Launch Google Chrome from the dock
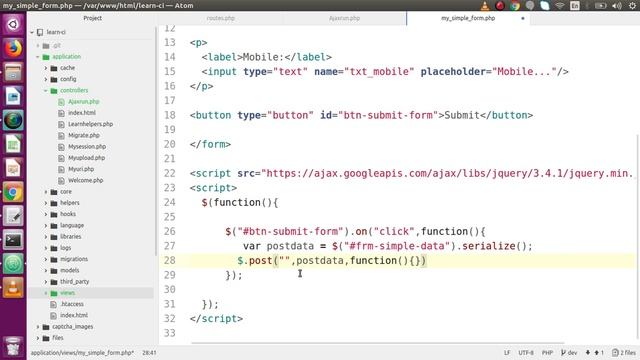 click(x=13, y=192)
